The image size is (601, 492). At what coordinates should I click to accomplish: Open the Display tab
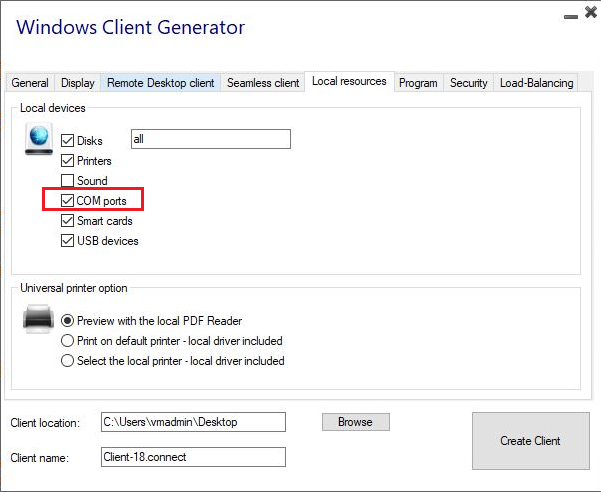point(78,83)
